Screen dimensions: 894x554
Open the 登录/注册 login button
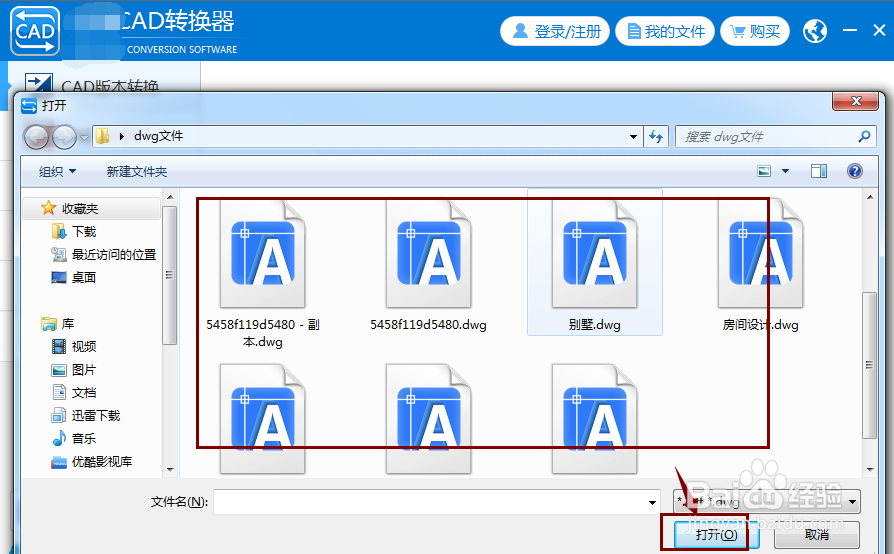click(x=555, y=31)
